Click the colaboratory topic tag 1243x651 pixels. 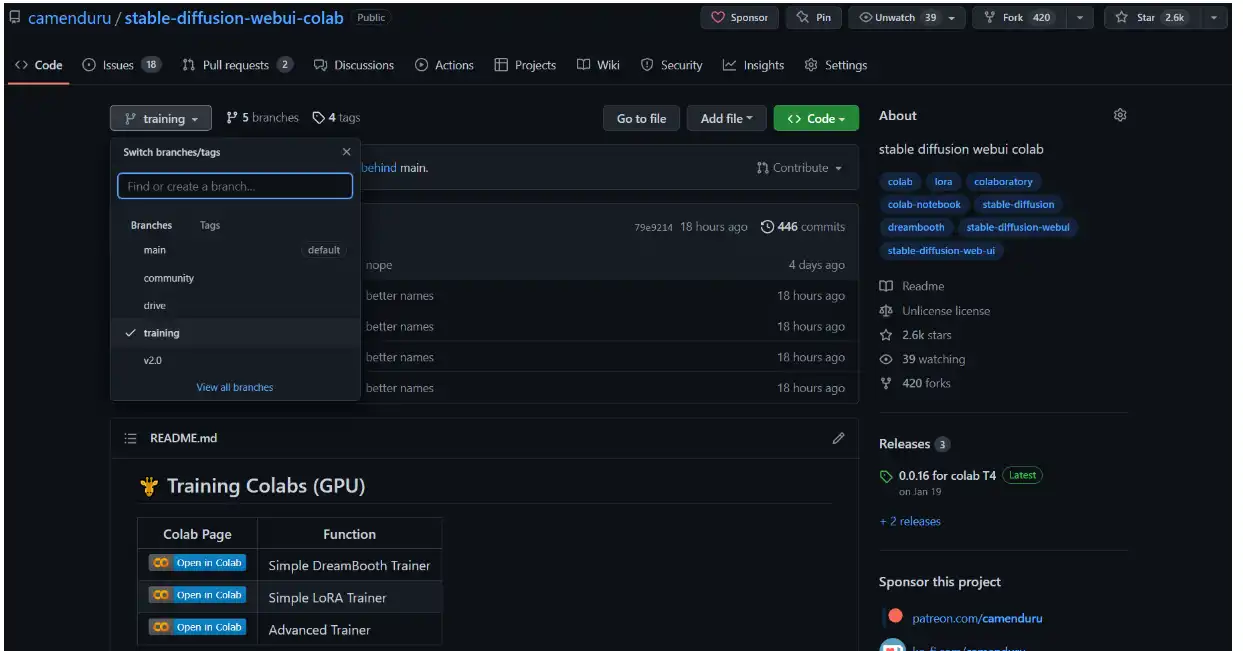1003,182
